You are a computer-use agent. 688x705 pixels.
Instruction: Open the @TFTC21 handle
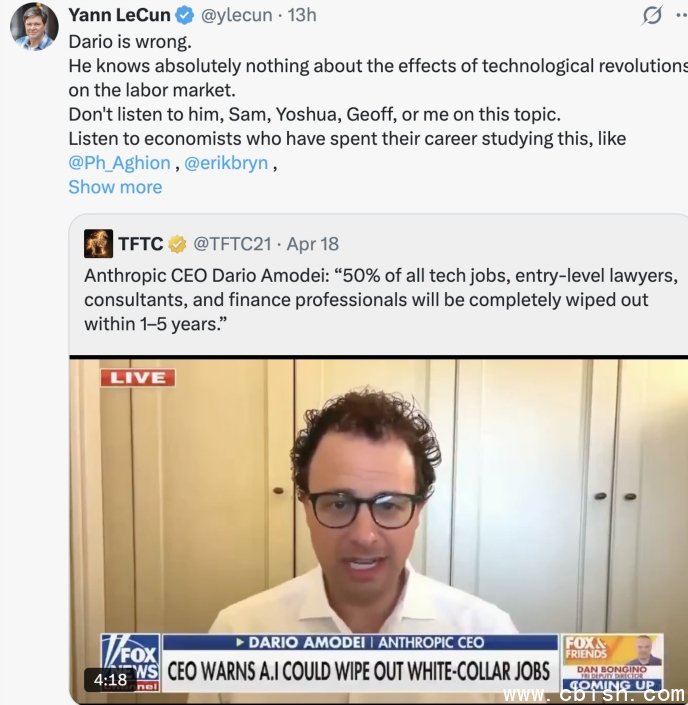[x=232, y=244]
